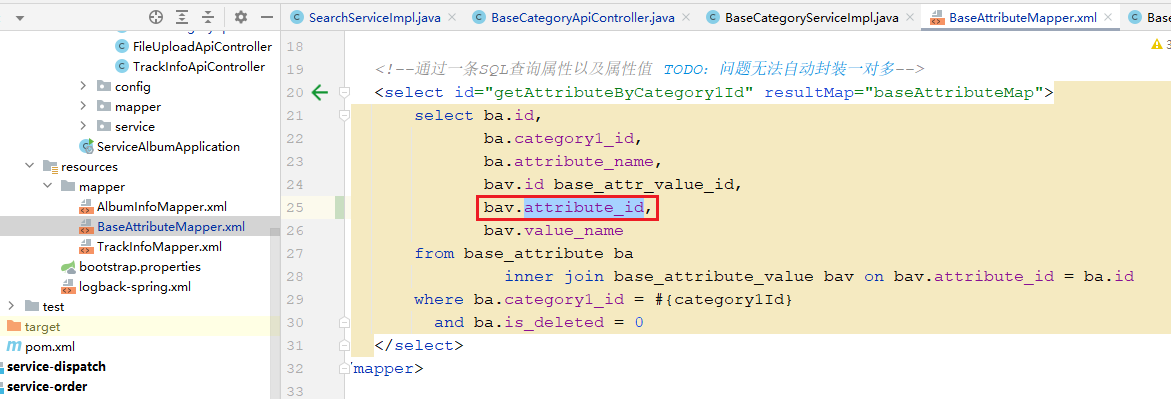Screen dimensions: 1171x399
Task: Click the Collapse All icon in project toolbar
Action: 208,16
